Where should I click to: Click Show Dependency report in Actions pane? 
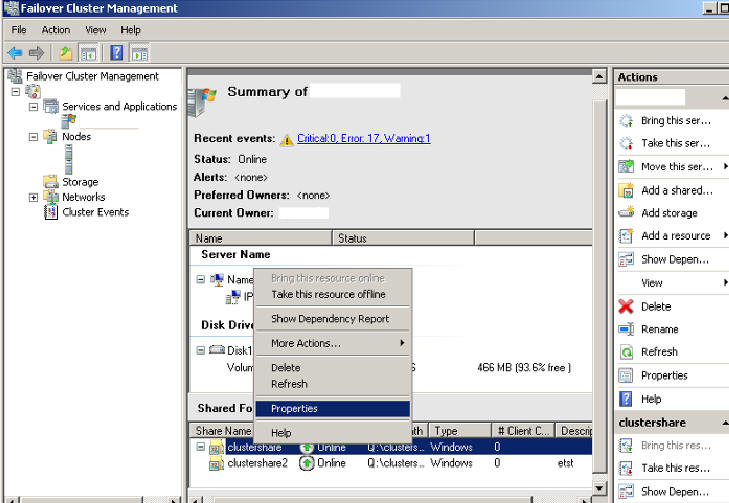click(675, 259)
